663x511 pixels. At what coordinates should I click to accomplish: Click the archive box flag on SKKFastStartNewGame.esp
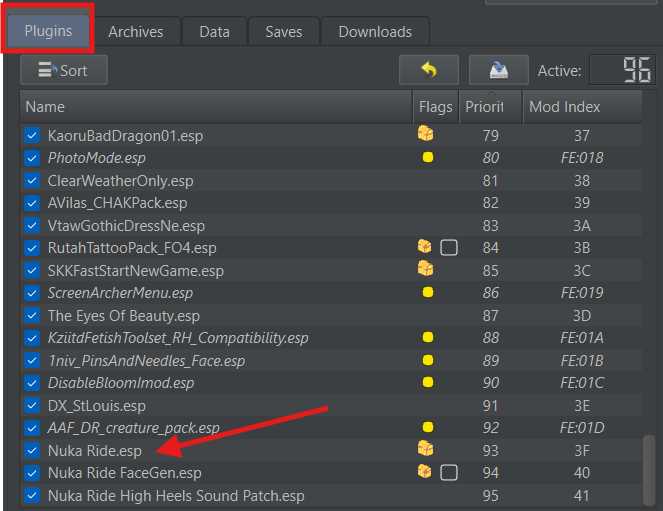coord(425,268)
